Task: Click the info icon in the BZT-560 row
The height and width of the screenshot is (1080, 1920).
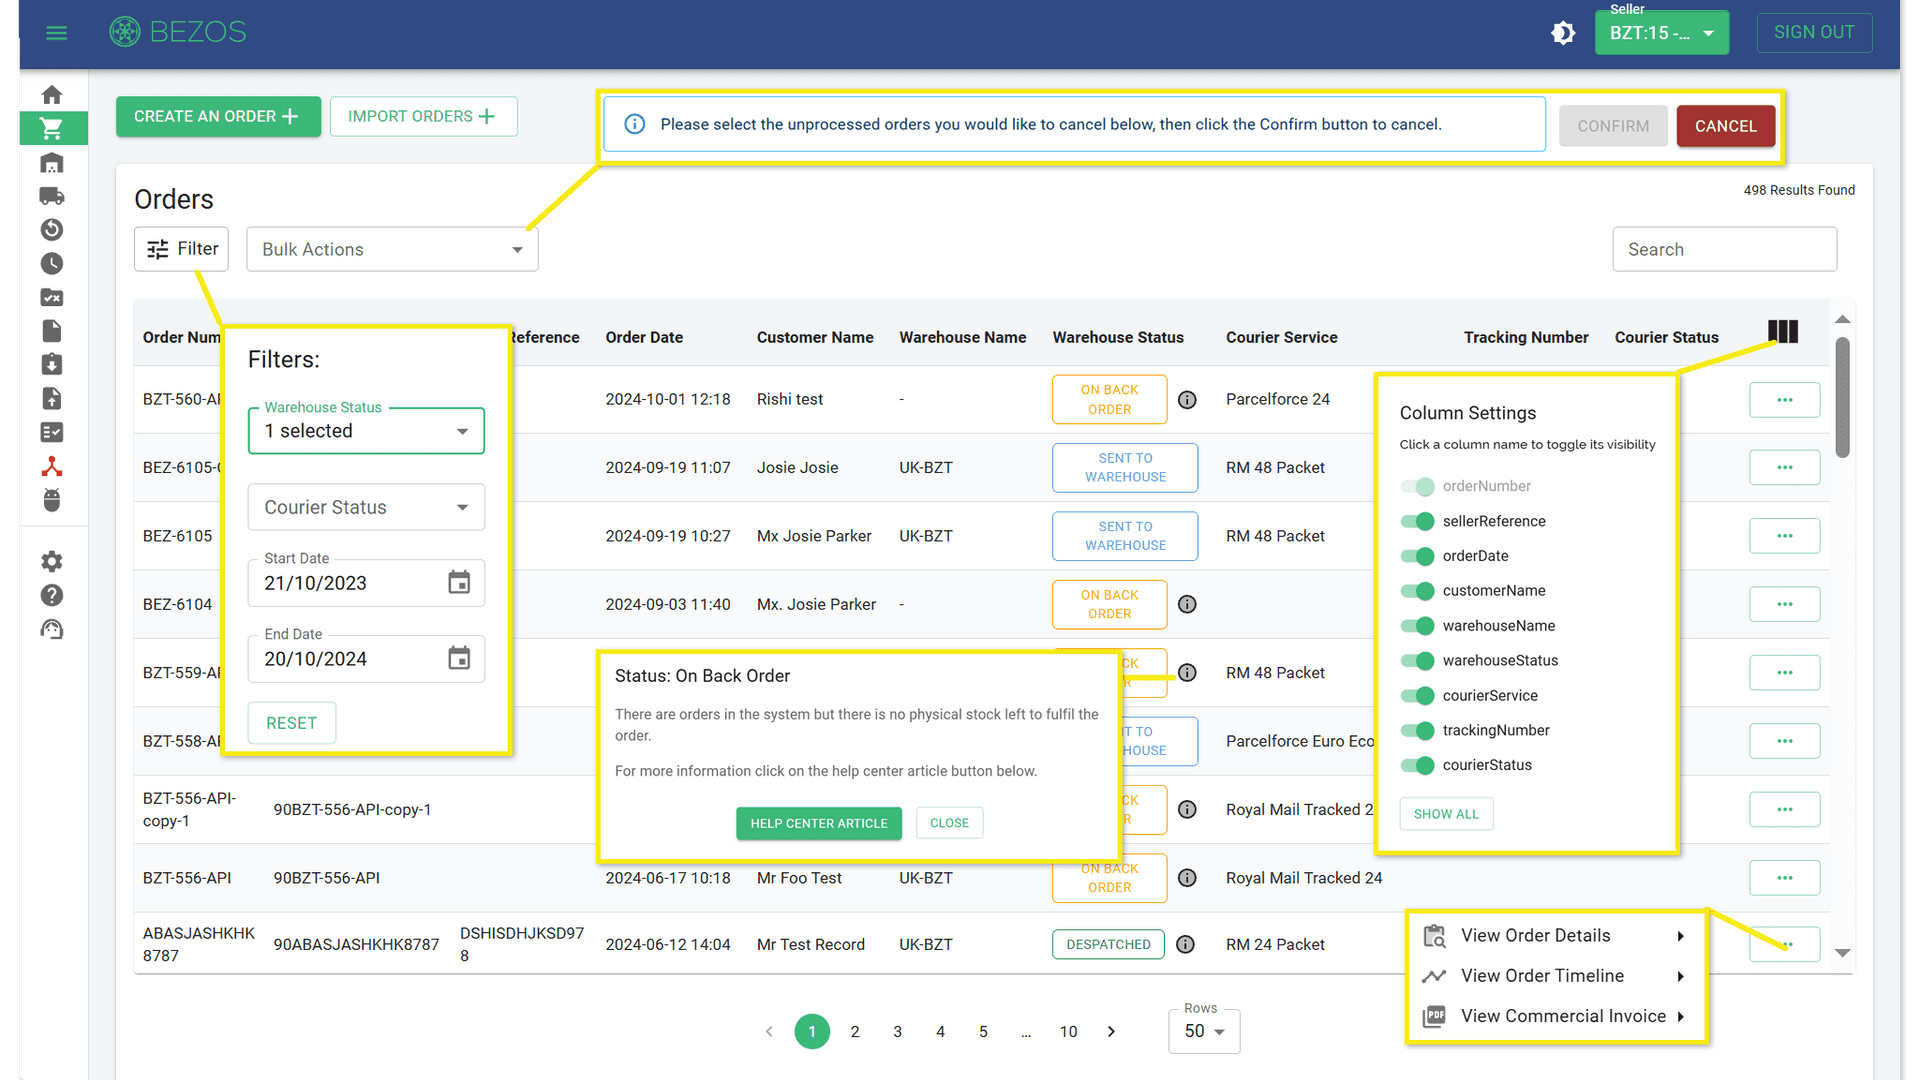Action: (x=1187, y=400)
